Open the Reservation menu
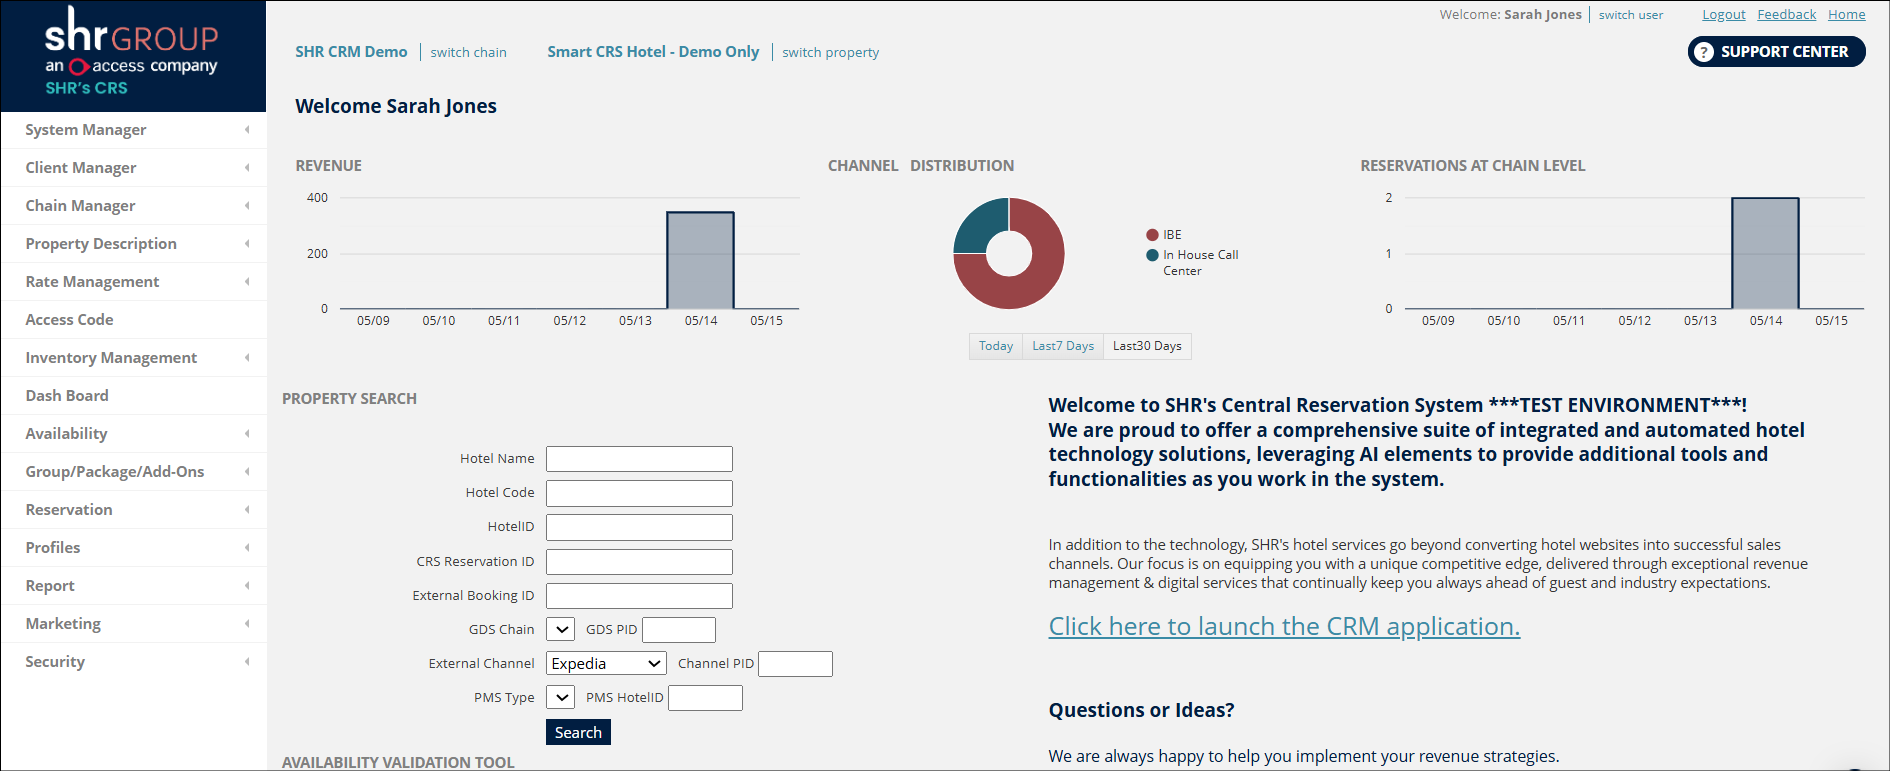 (134, 510)
